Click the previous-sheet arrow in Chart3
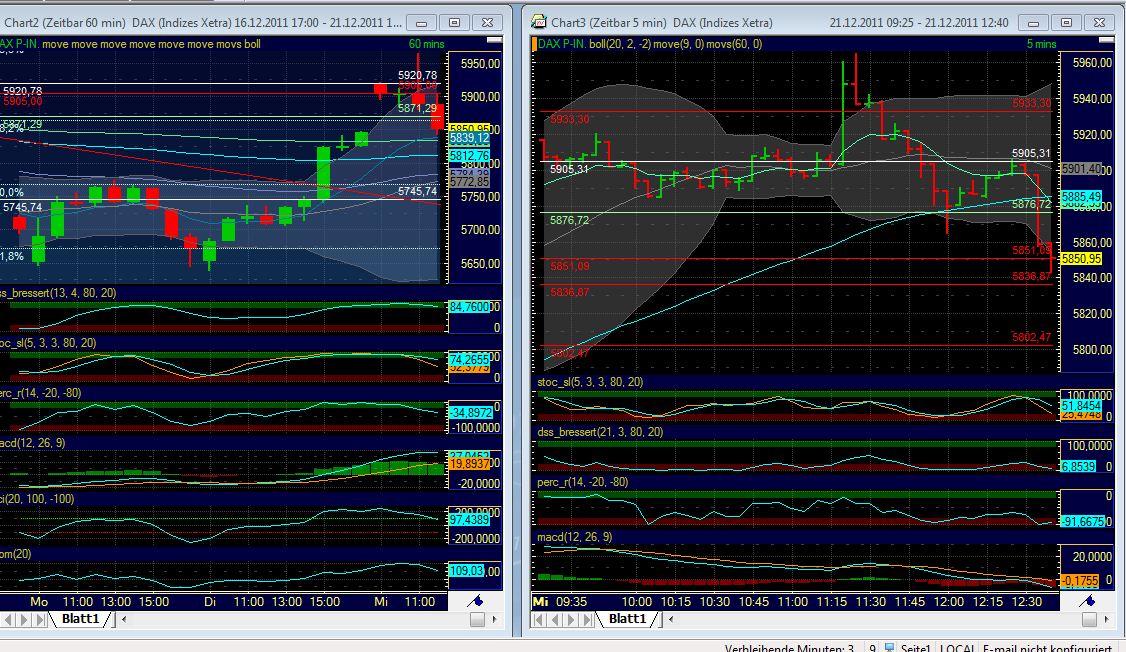 [x=556, y=620]
